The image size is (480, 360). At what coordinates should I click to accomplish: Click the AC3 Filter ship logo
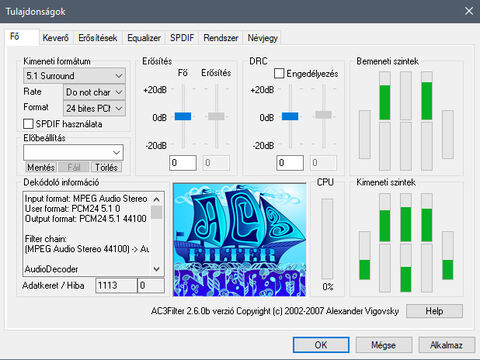[x=240, y=240]
